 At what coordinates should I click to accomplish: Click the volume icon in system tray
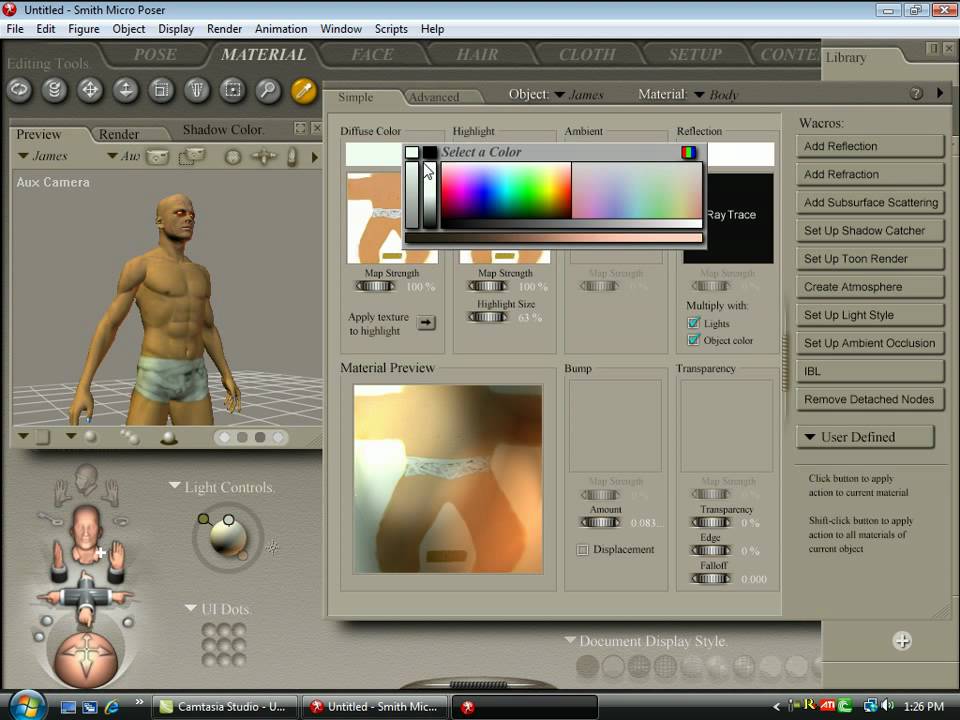pyautogui.click(x=888, y=706)
